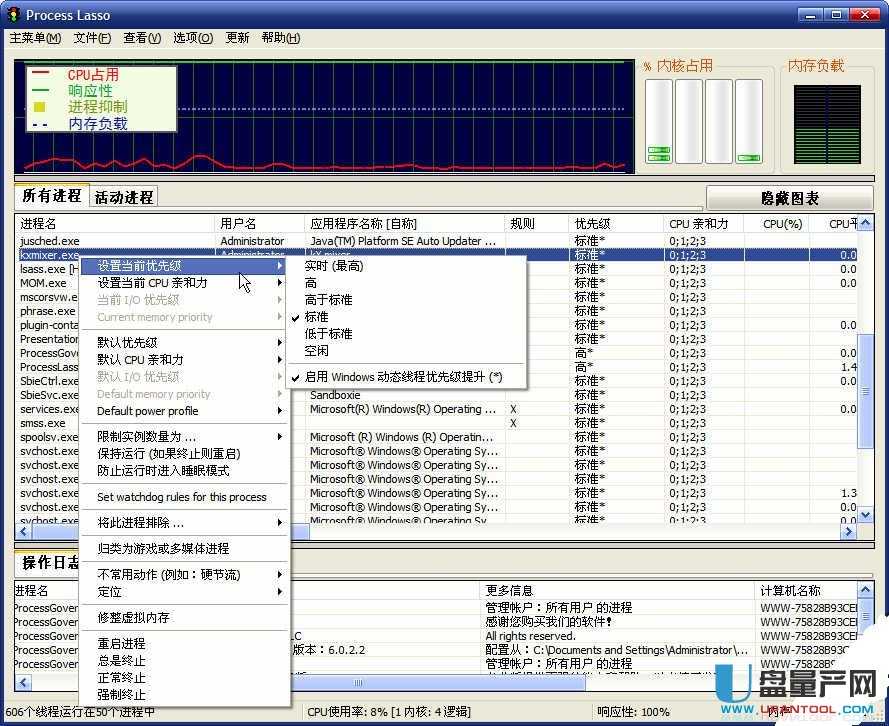Click the process list scroll-down arrow
The image size is (889, 726).
pos(865,515)
